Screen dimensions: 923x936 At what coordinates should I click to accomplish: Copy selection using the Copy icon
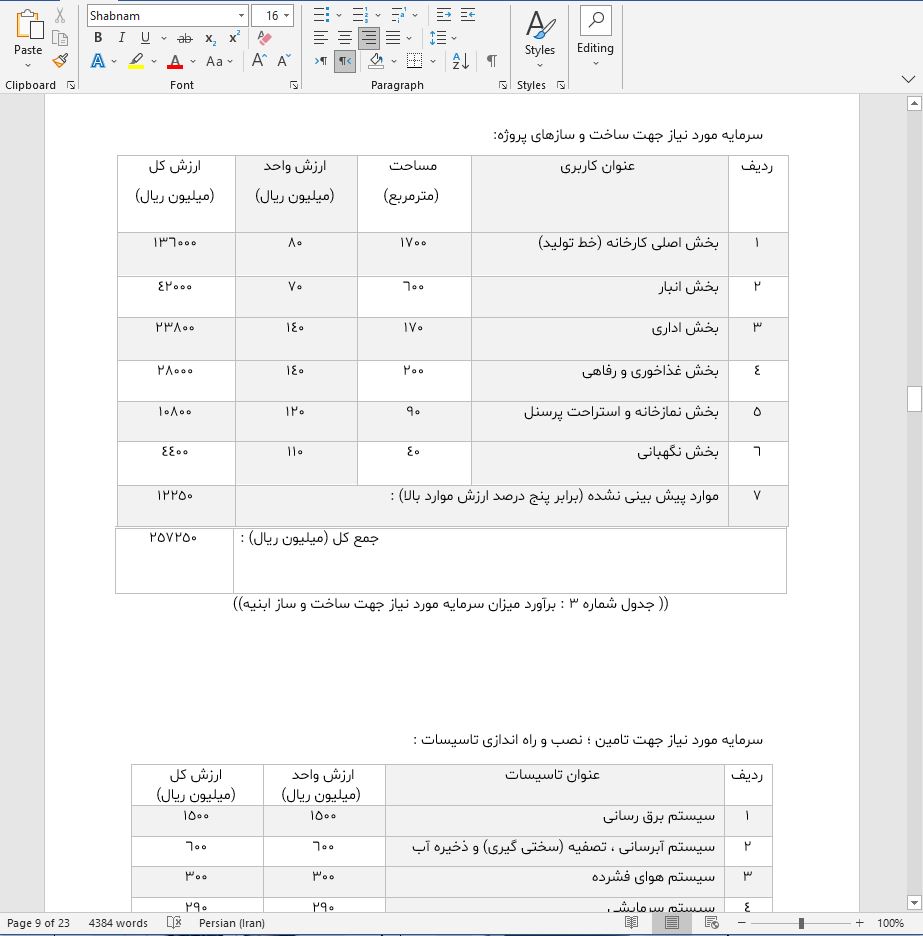click(x=60, y=38)
